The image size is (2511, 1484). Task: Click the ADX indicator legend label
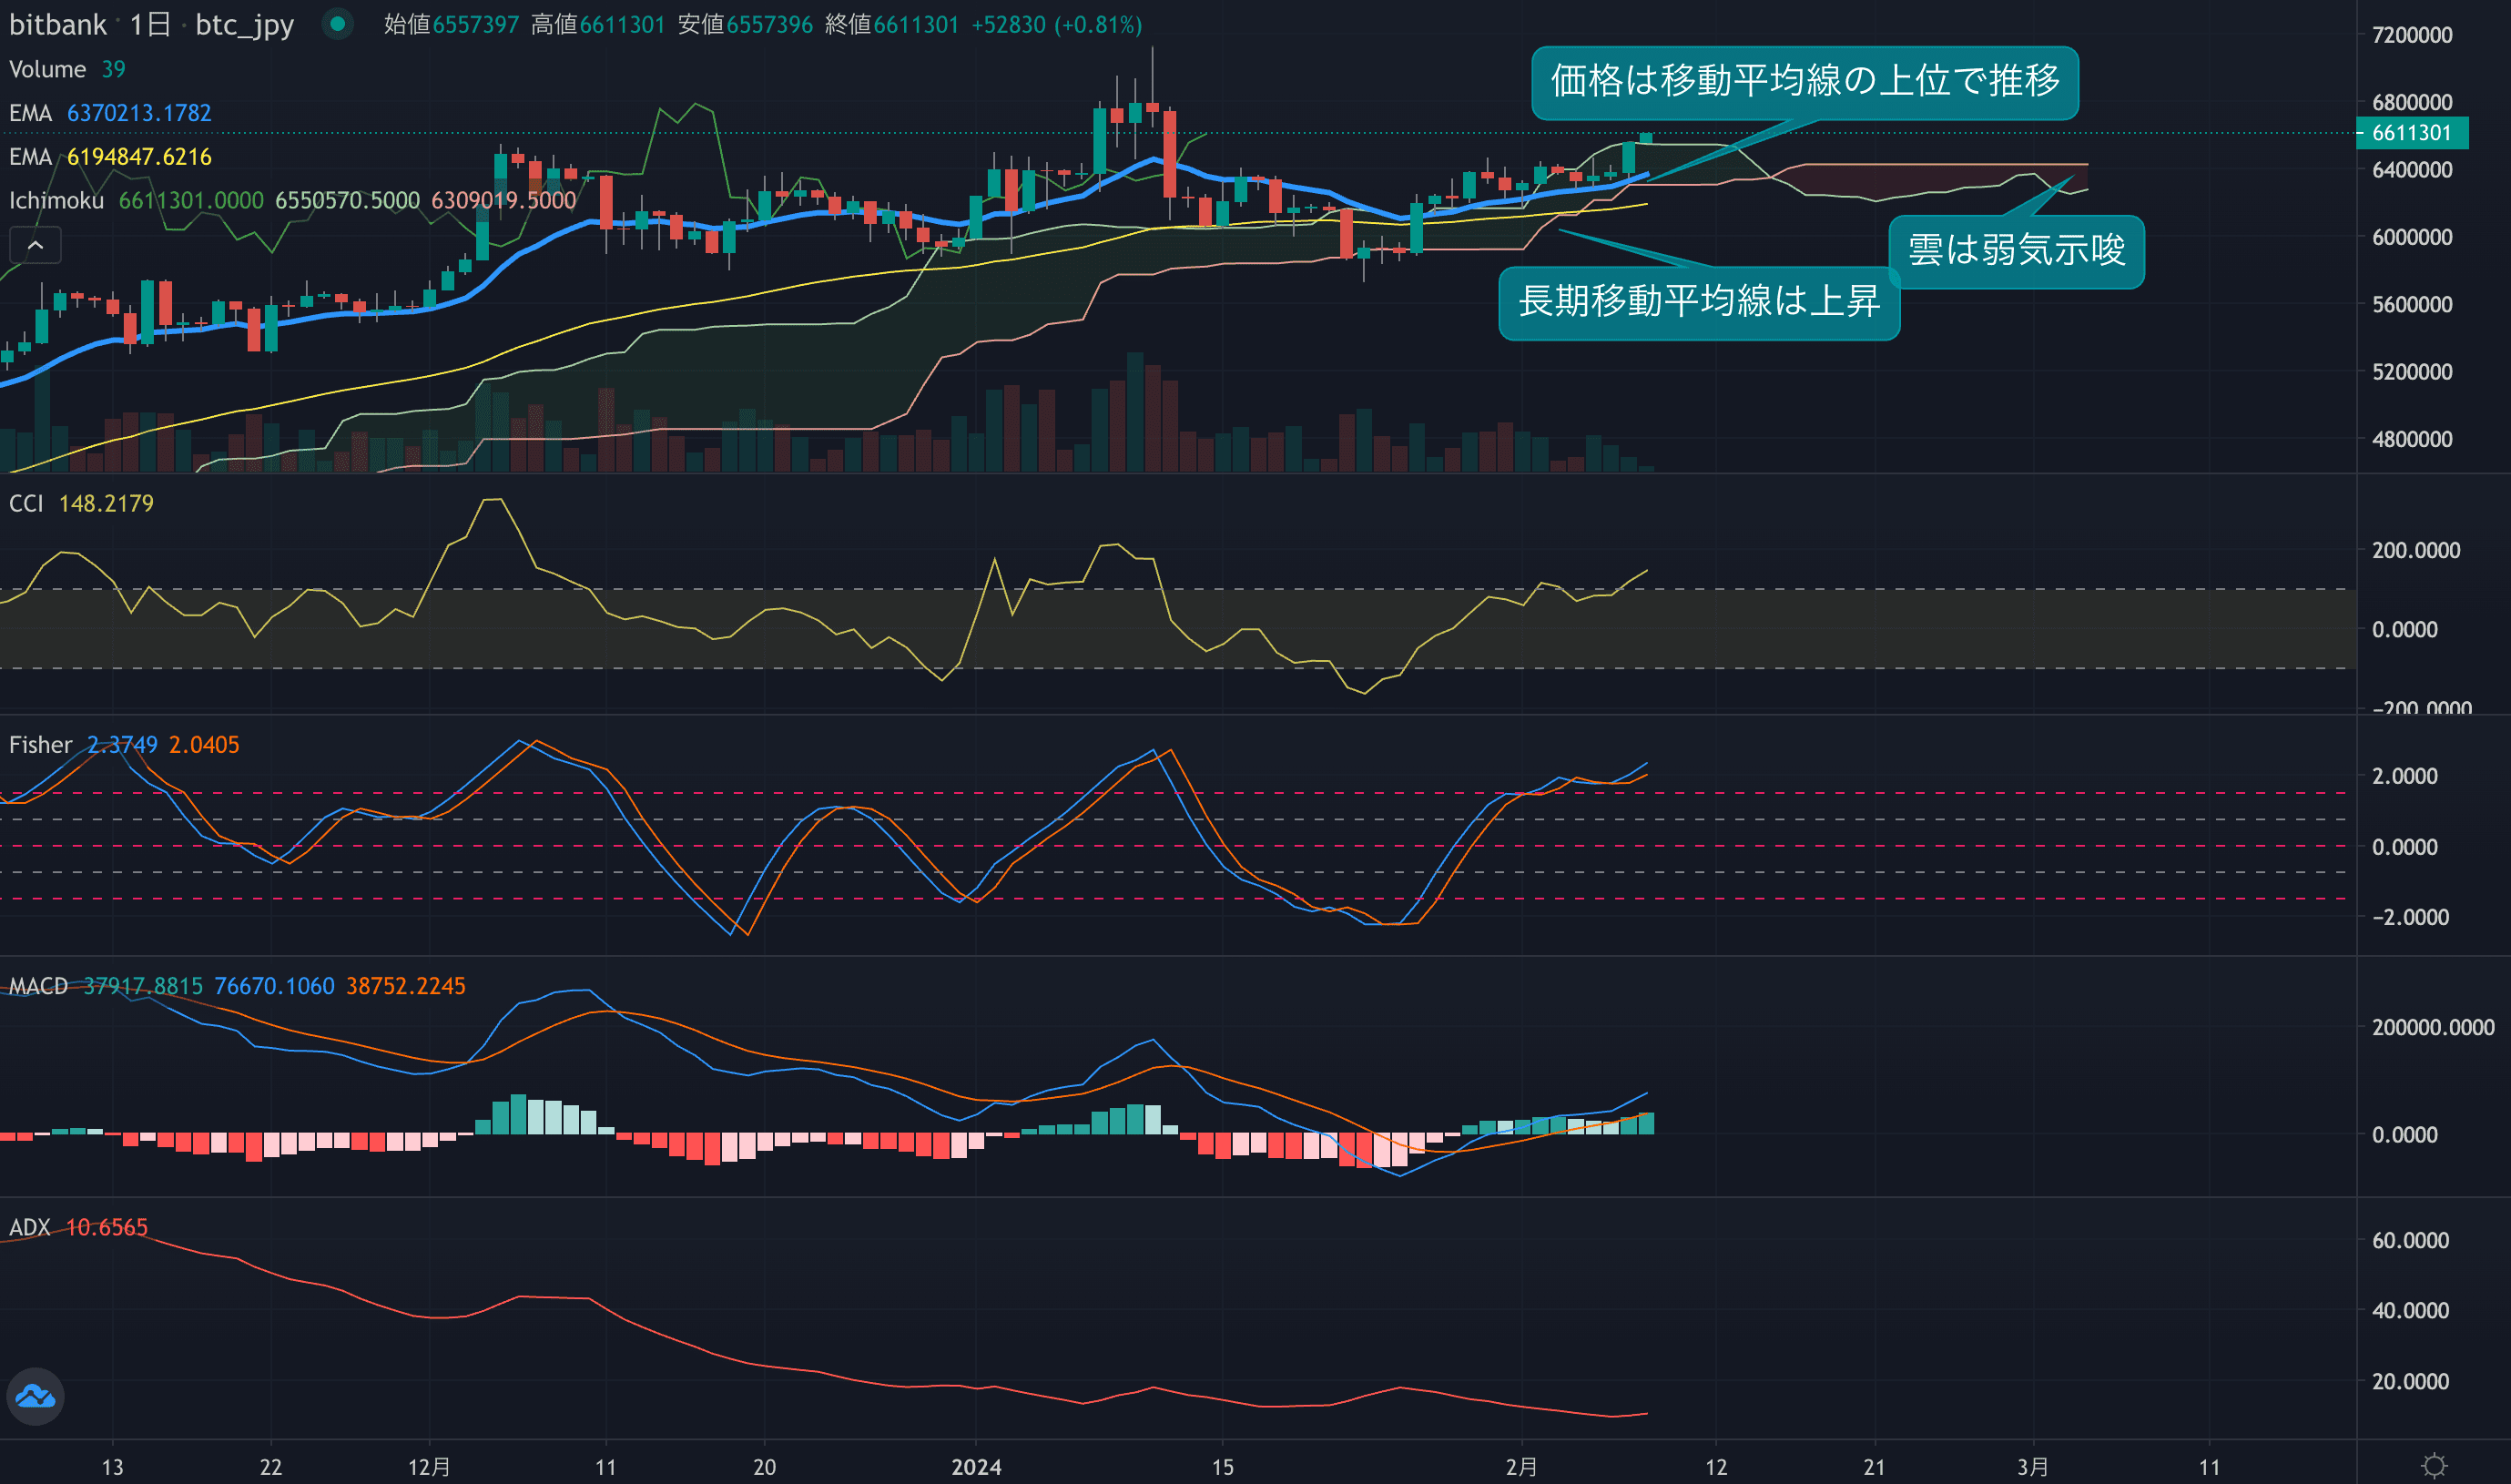coord(29,1227)
